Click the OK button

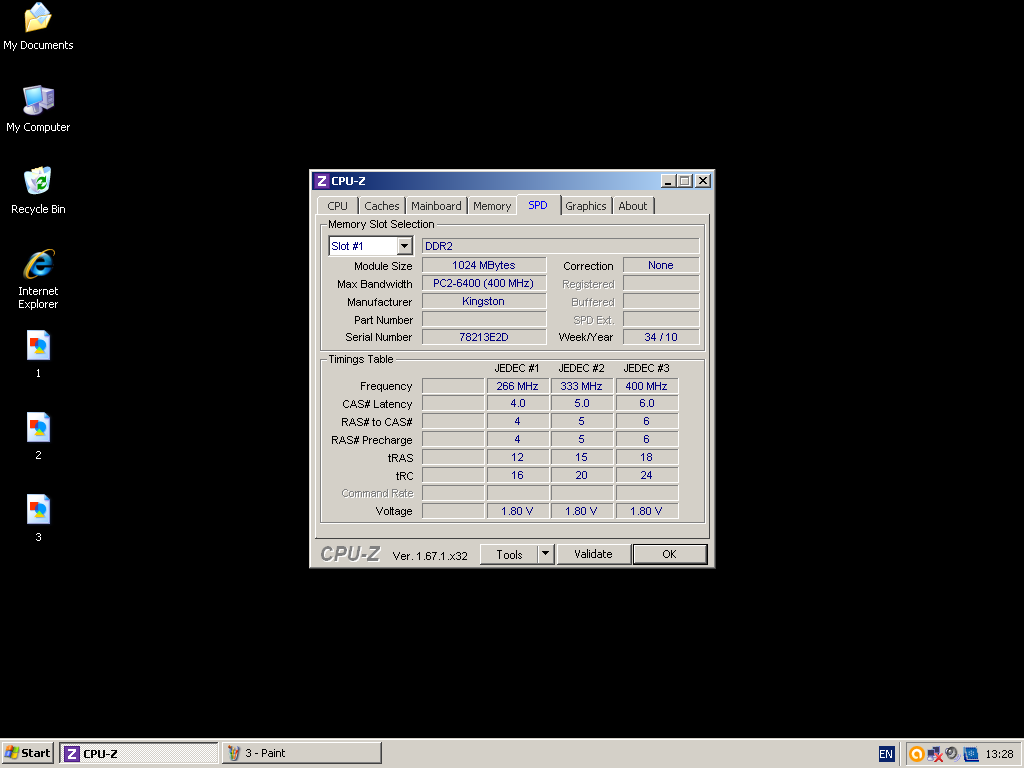[669, 554]
